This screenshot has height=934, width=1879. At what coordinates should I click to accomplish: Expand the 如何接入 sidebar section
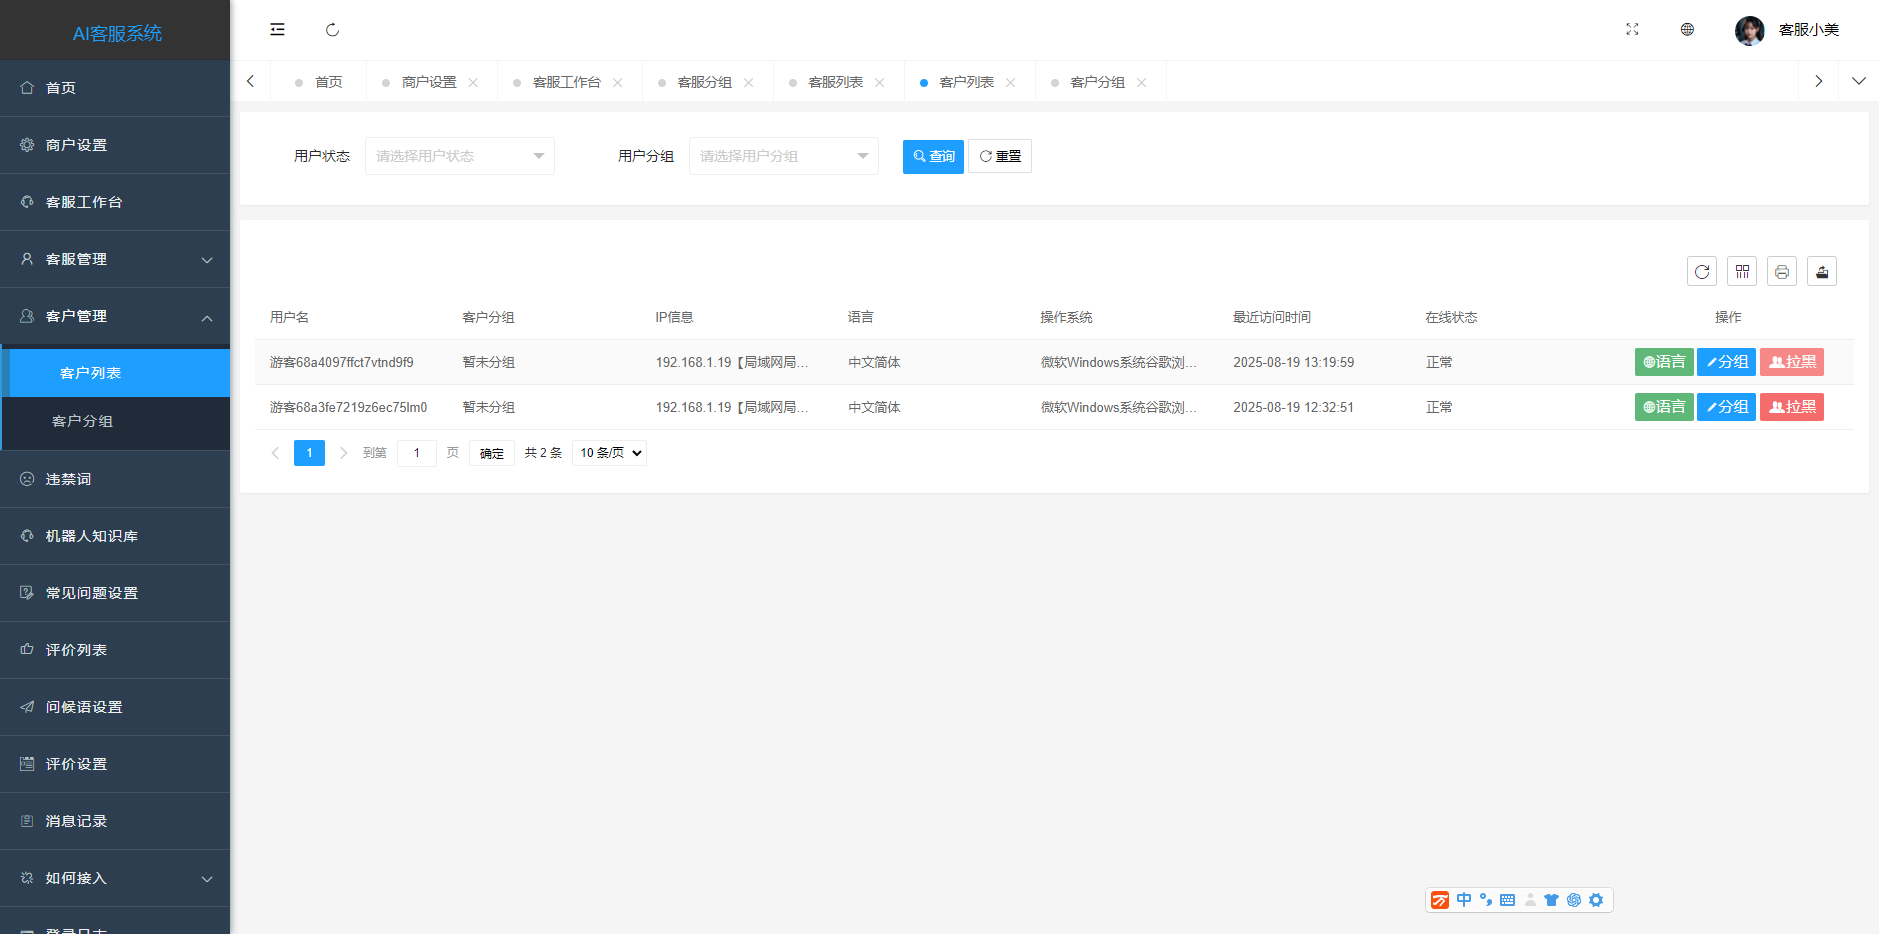pyautogui.click(x=115, y=878)
